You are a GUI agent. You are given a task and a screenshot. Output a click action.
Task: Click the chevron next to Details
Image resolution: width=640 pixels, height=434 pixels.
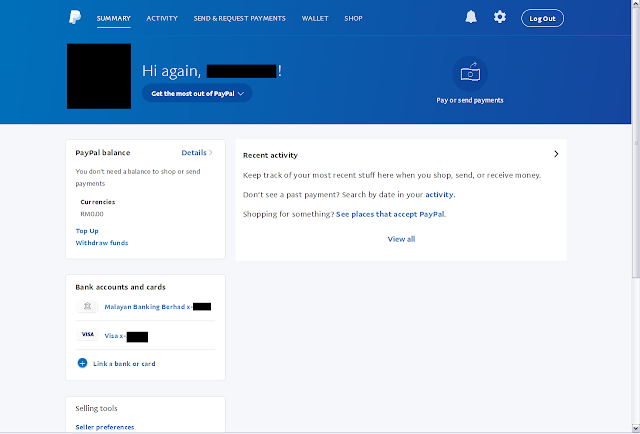211,153
